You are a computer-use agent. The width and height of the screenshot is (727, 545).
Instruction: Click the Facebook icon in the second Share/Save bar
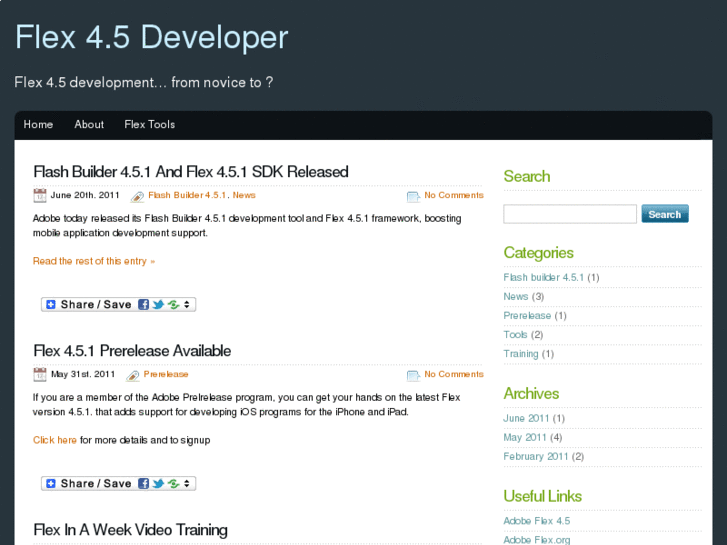(144, 483)
